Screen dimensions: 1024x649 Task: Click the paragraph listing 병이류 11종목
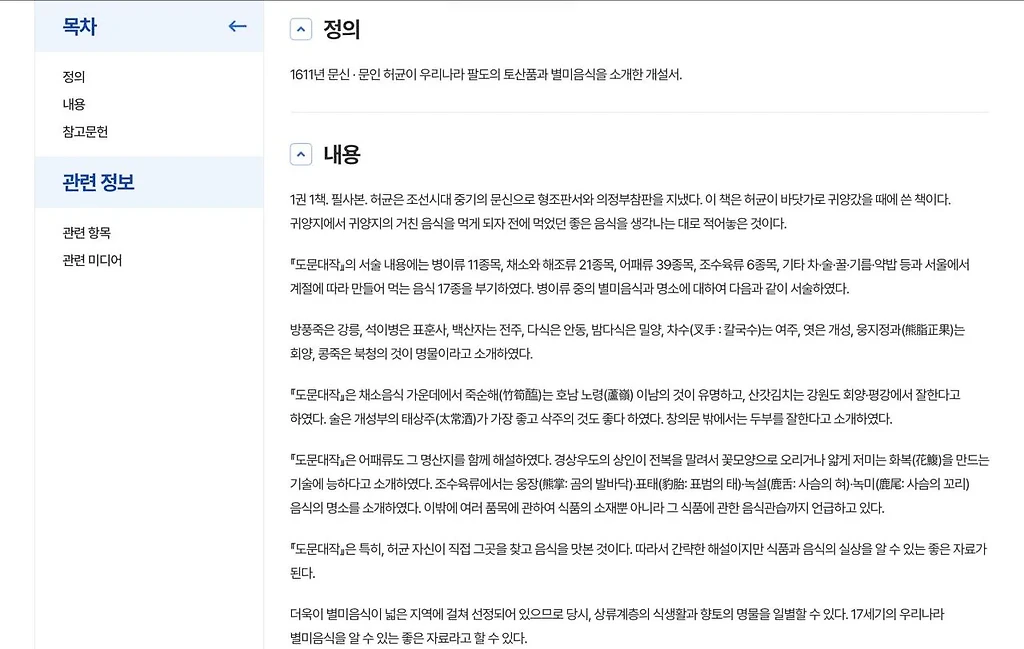pos(629,276)
